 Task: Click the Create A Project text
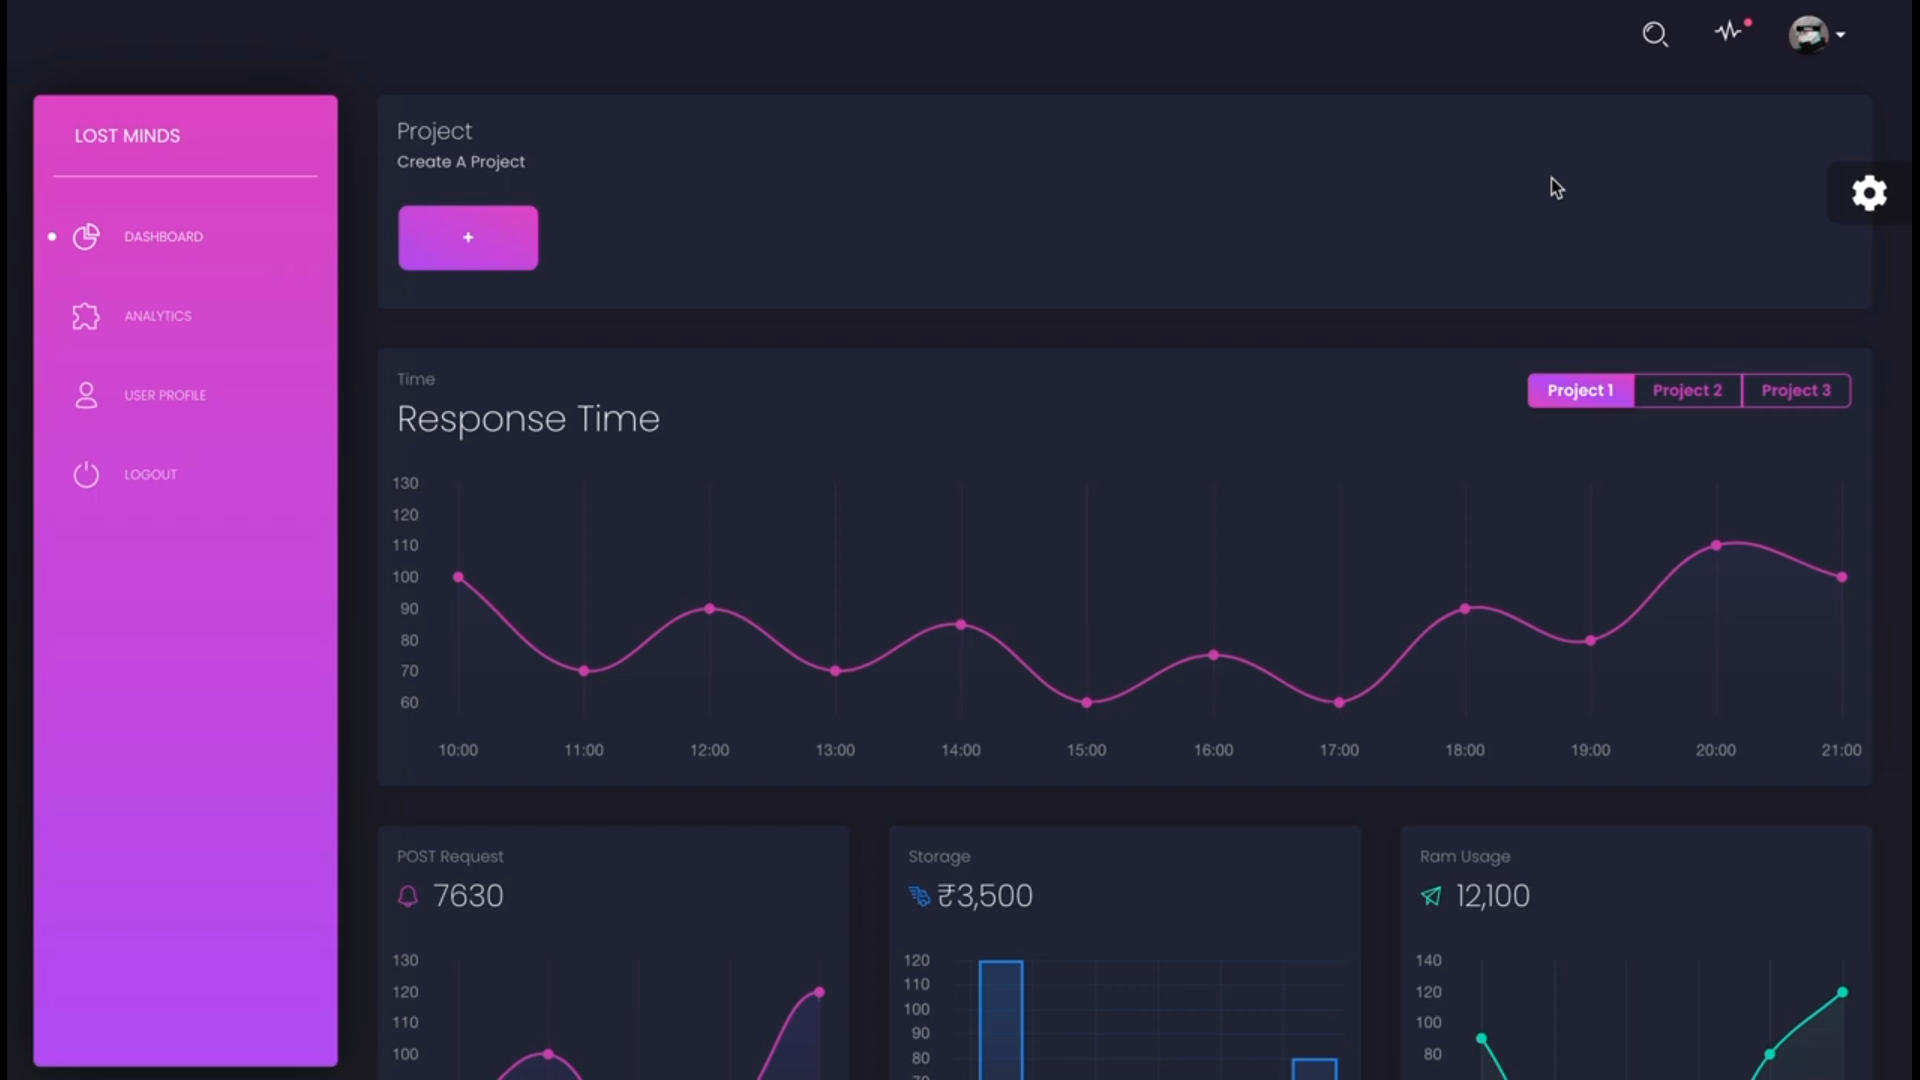(461, 162)
